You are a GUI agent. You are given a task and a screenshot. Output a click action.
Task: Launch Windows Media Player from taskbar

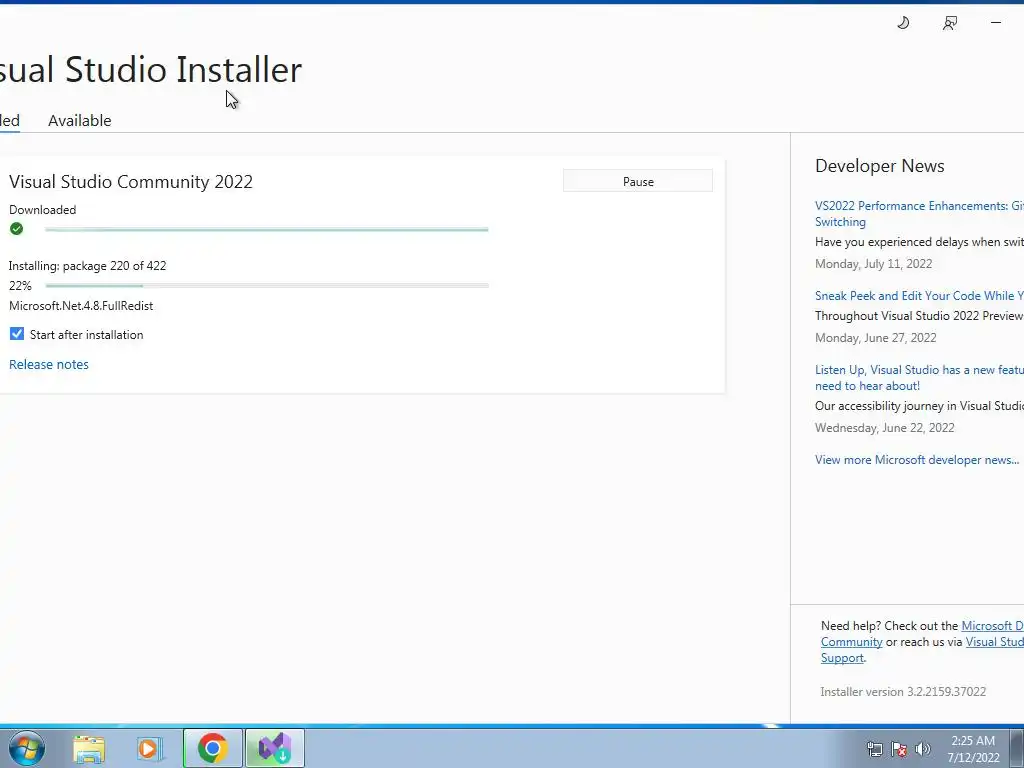[150, 748]
